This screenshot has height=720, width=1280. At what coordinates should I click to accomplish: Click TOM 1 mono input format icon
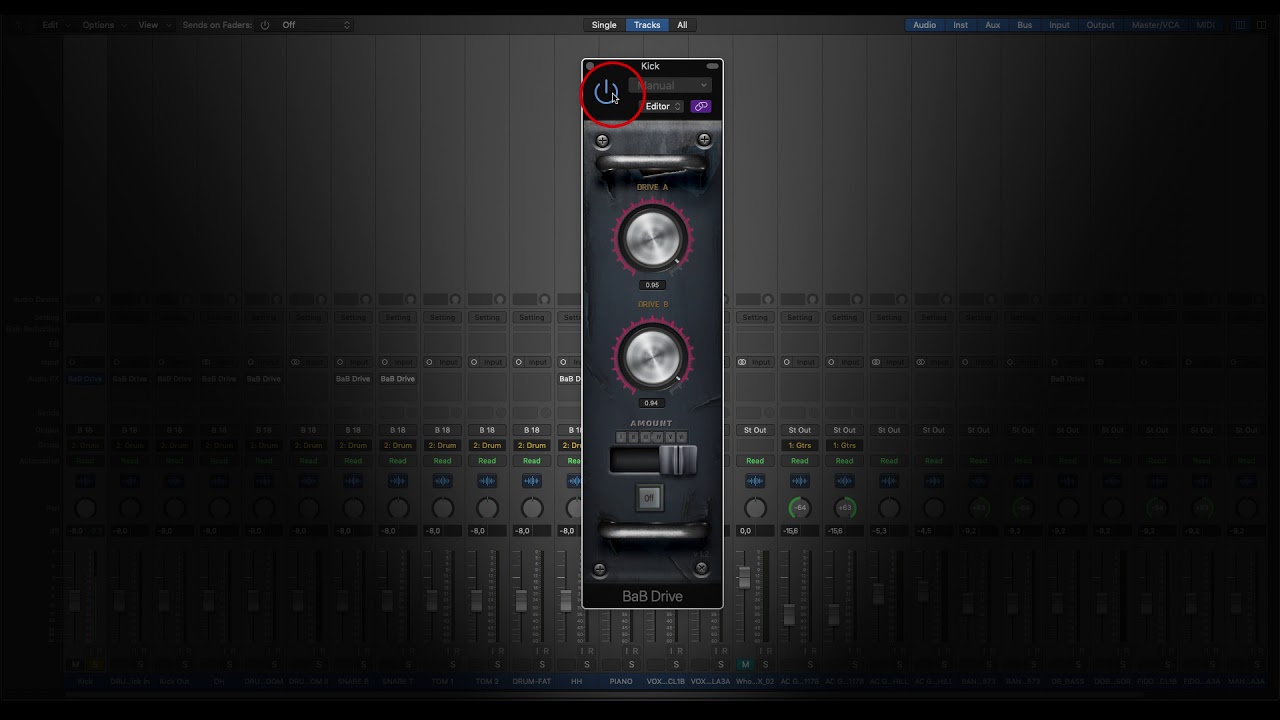pyautogui.click(x=430, y=362)
